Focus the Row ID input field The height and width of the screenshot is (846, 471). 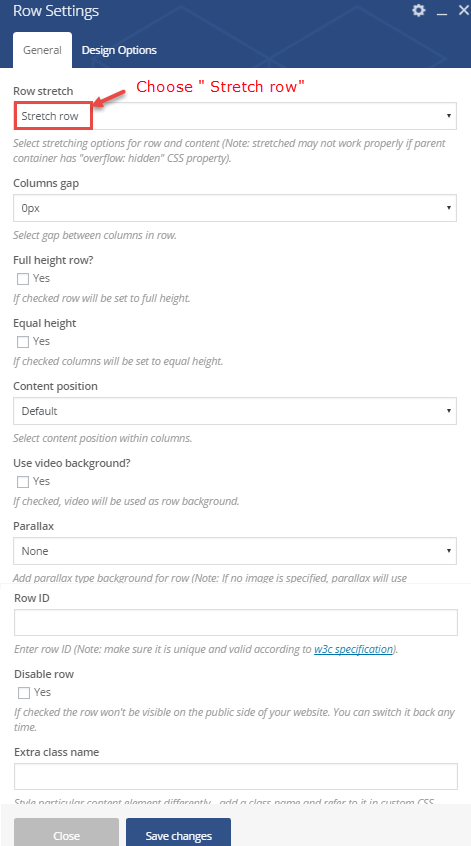236,623
